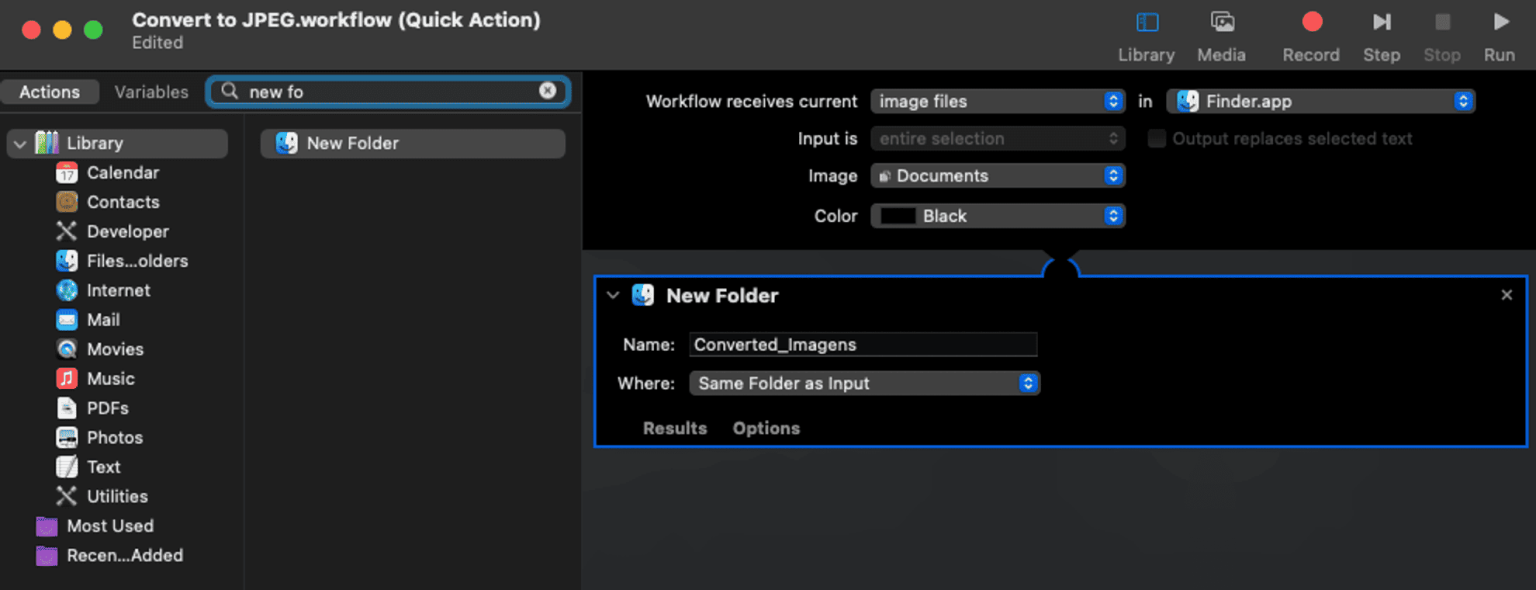Switch to the Variables tab
Screen dimensions: 1536x590
(x=151, y=92)
